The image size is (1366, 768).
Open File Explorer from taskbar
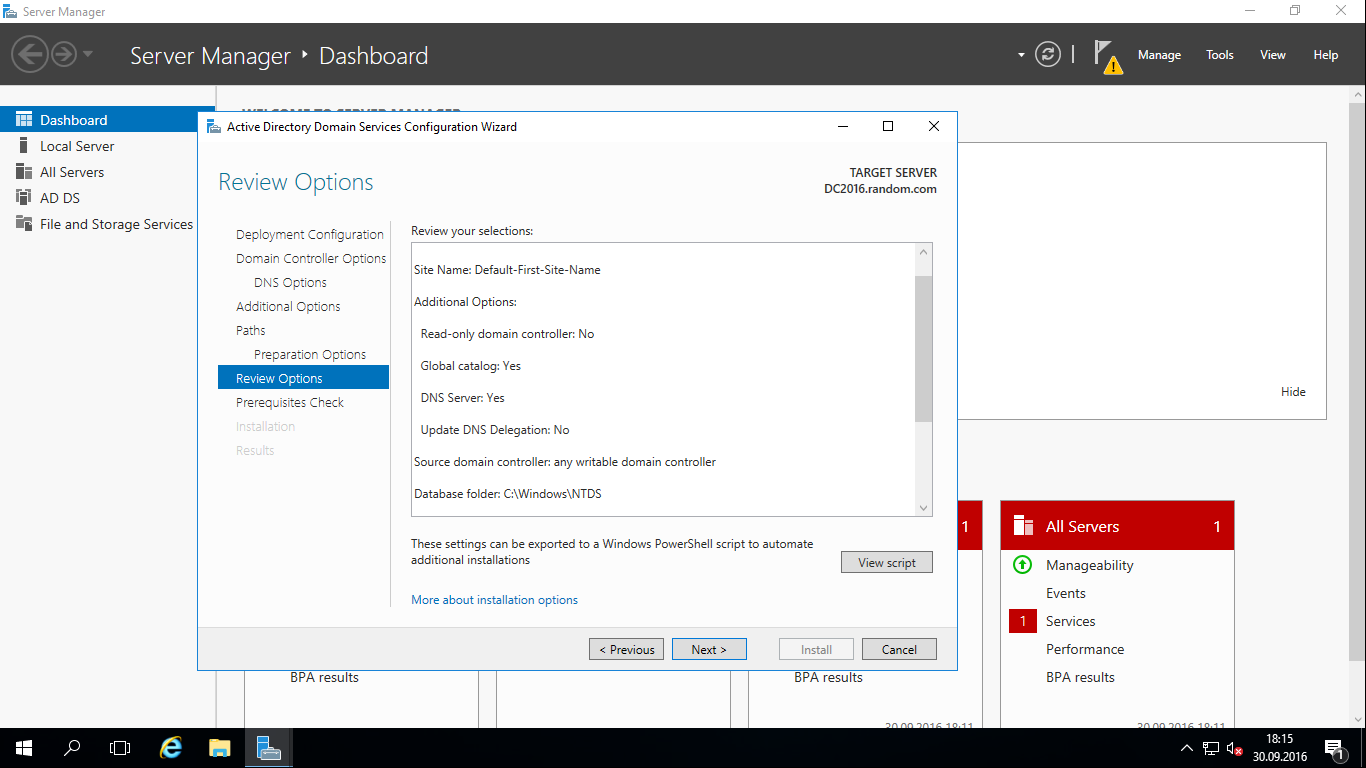[x=220, y=748]
